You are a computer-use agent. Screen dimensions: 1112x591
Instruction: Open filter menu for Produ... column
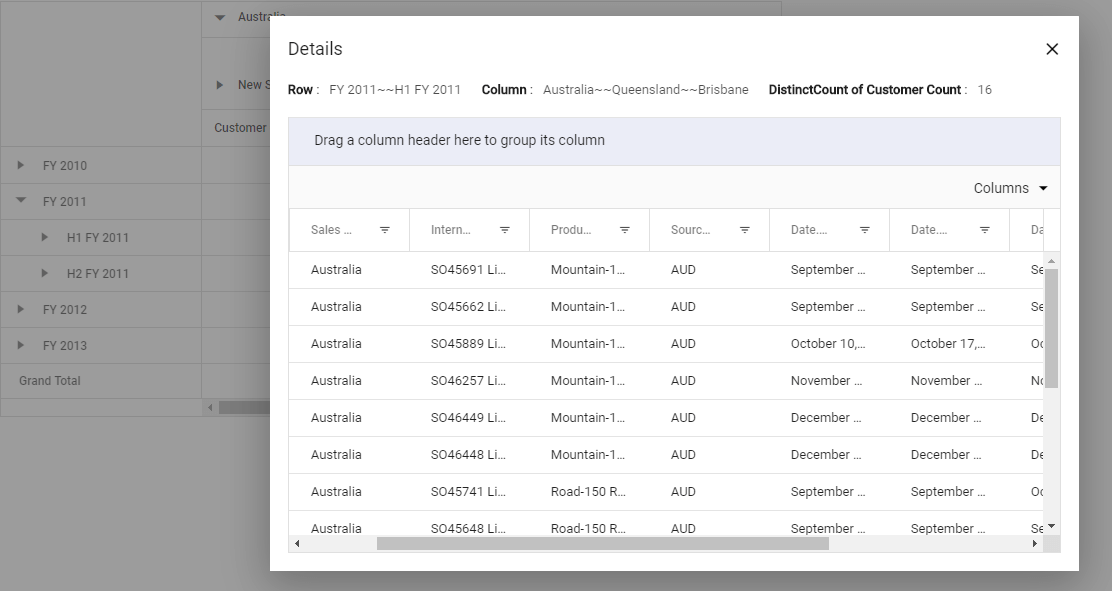tap(625, 230)
